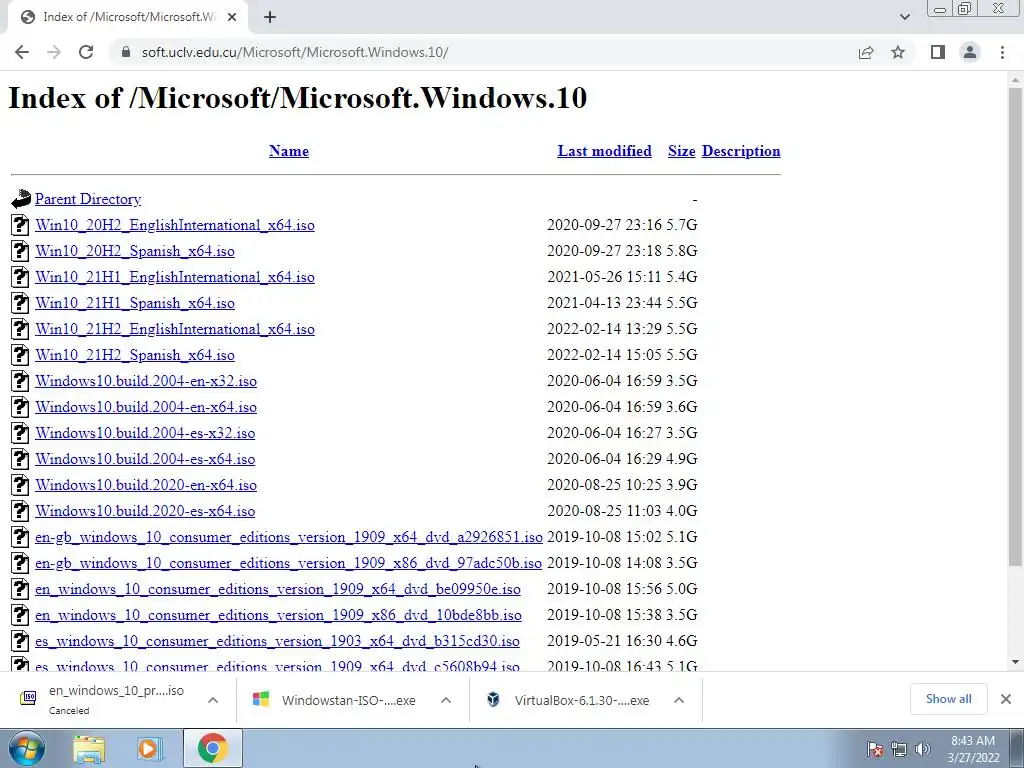The width and height of the screenshot is (1024, 768).
Task: Click file icon beside Win10_20H2_EnglishInternational_x64.iso
Action: pyautogui.click(x=20, y=225)
